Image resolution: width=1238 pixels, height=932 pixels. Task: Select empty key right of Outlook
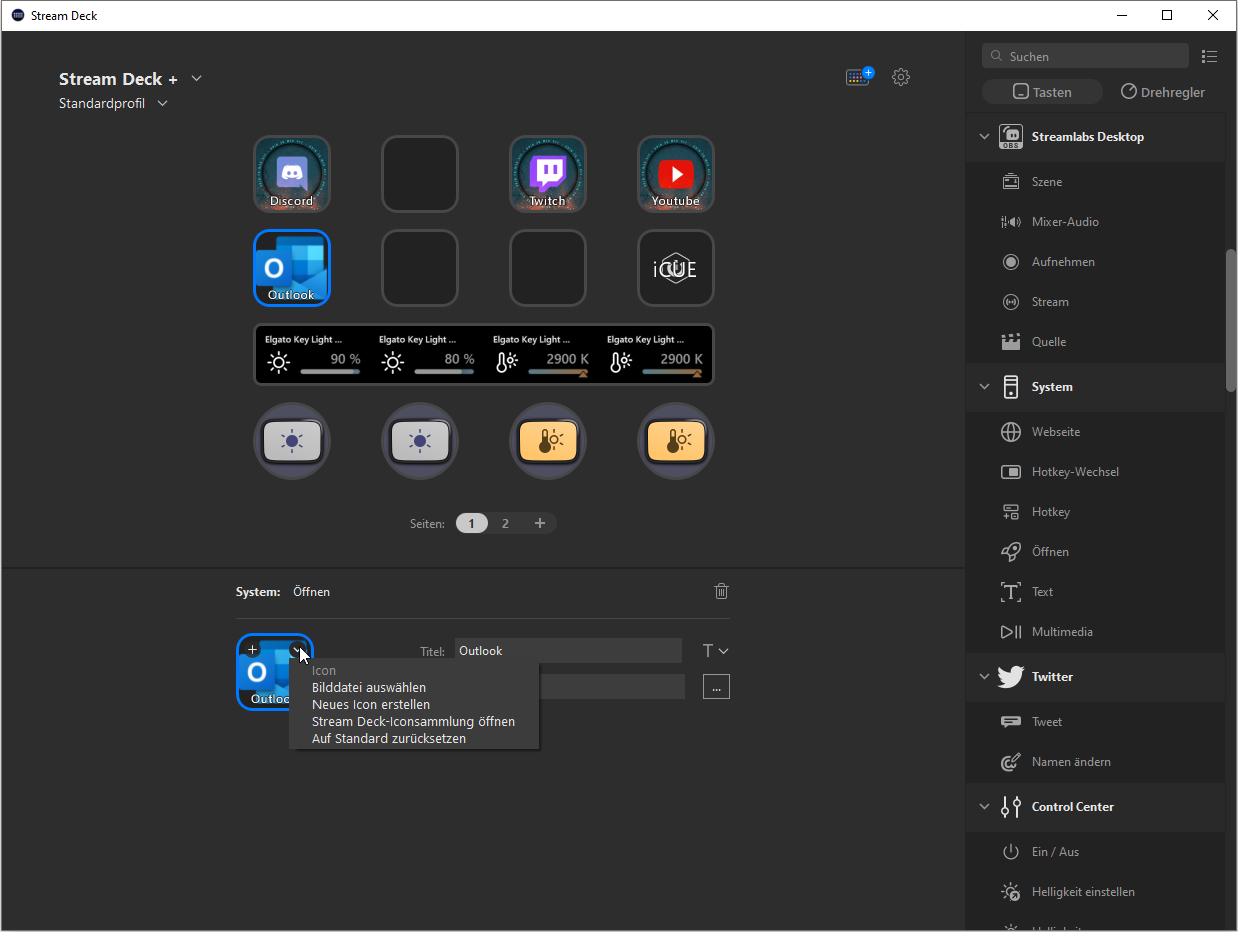click(x=420, y=268)
